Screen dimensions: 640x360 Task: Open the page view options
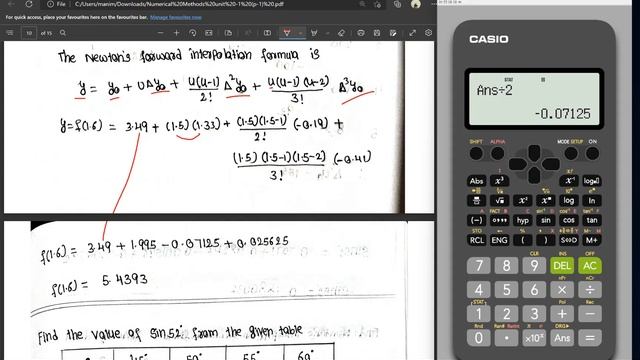[228, 33]
